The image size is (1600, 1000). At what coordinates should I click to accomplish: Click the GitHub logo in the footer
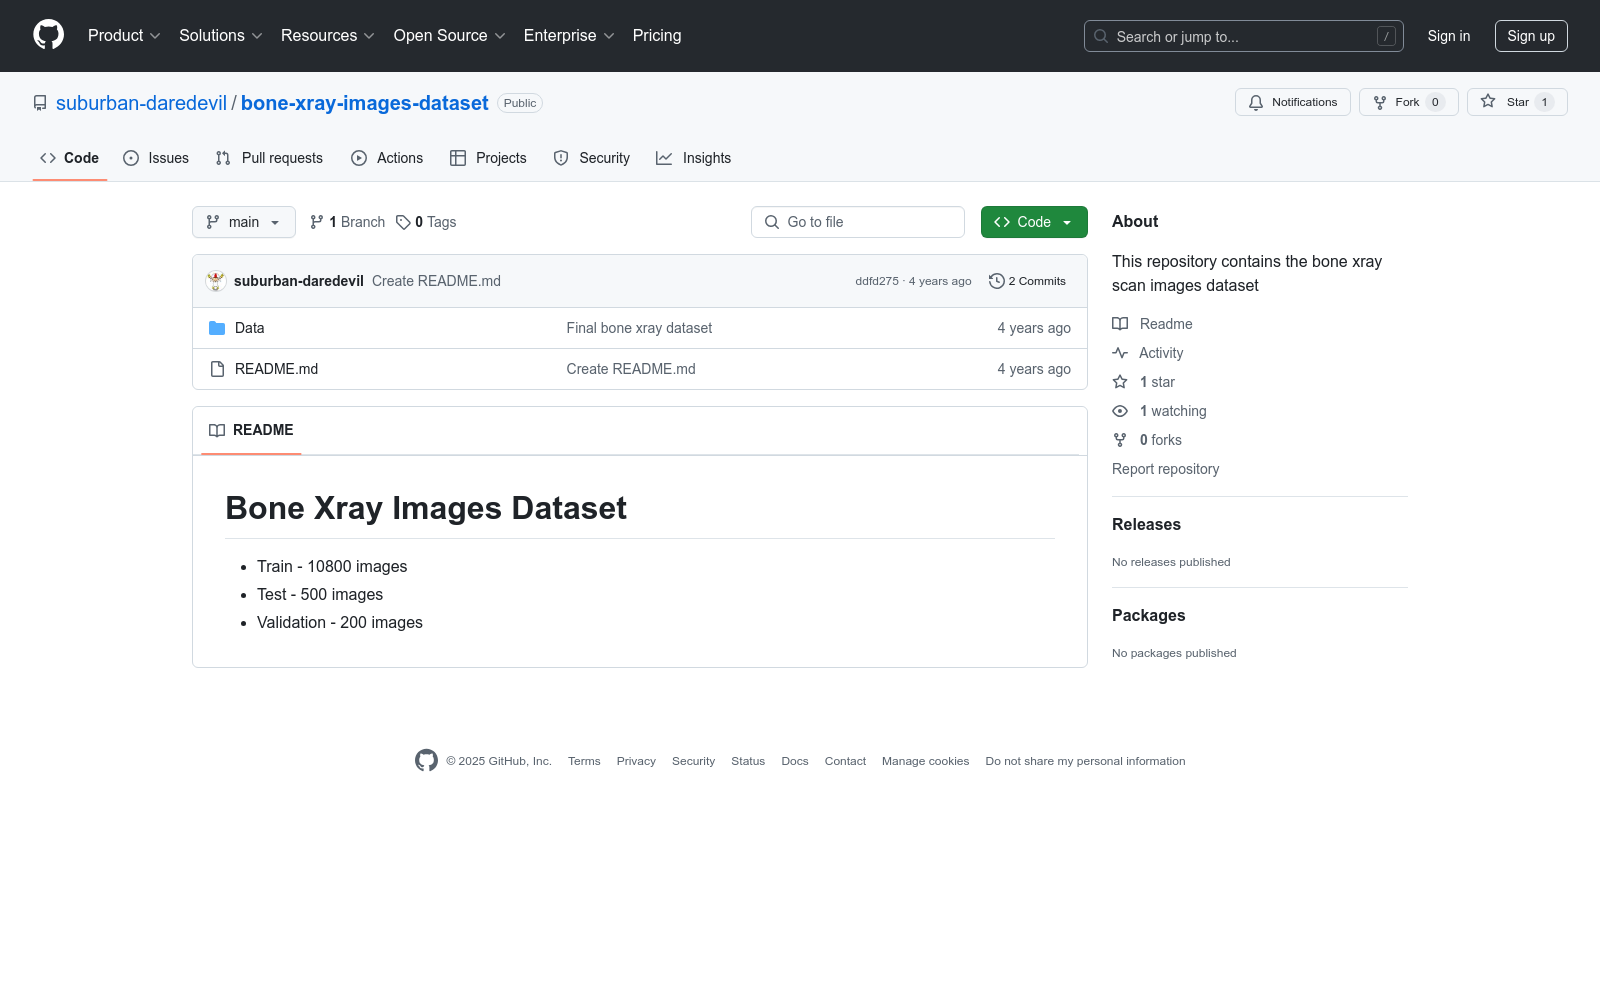[x=426, y=761]
